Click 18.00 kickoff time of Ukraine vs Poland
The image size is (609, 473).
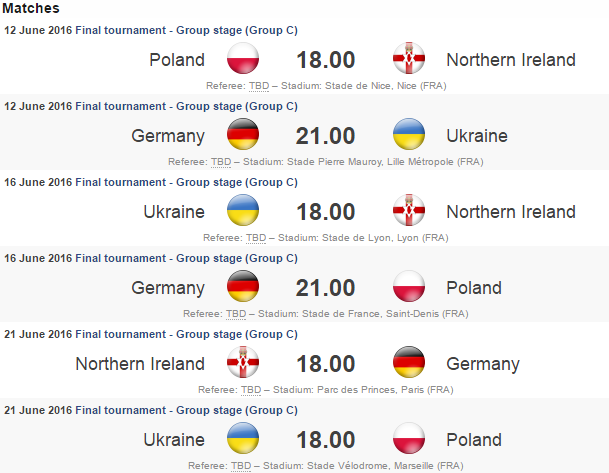pos(326,440)
